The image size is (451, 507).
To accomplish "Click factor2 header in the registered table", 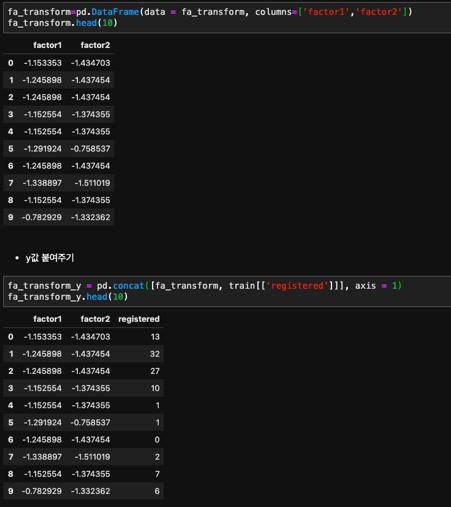I will 95,319.
